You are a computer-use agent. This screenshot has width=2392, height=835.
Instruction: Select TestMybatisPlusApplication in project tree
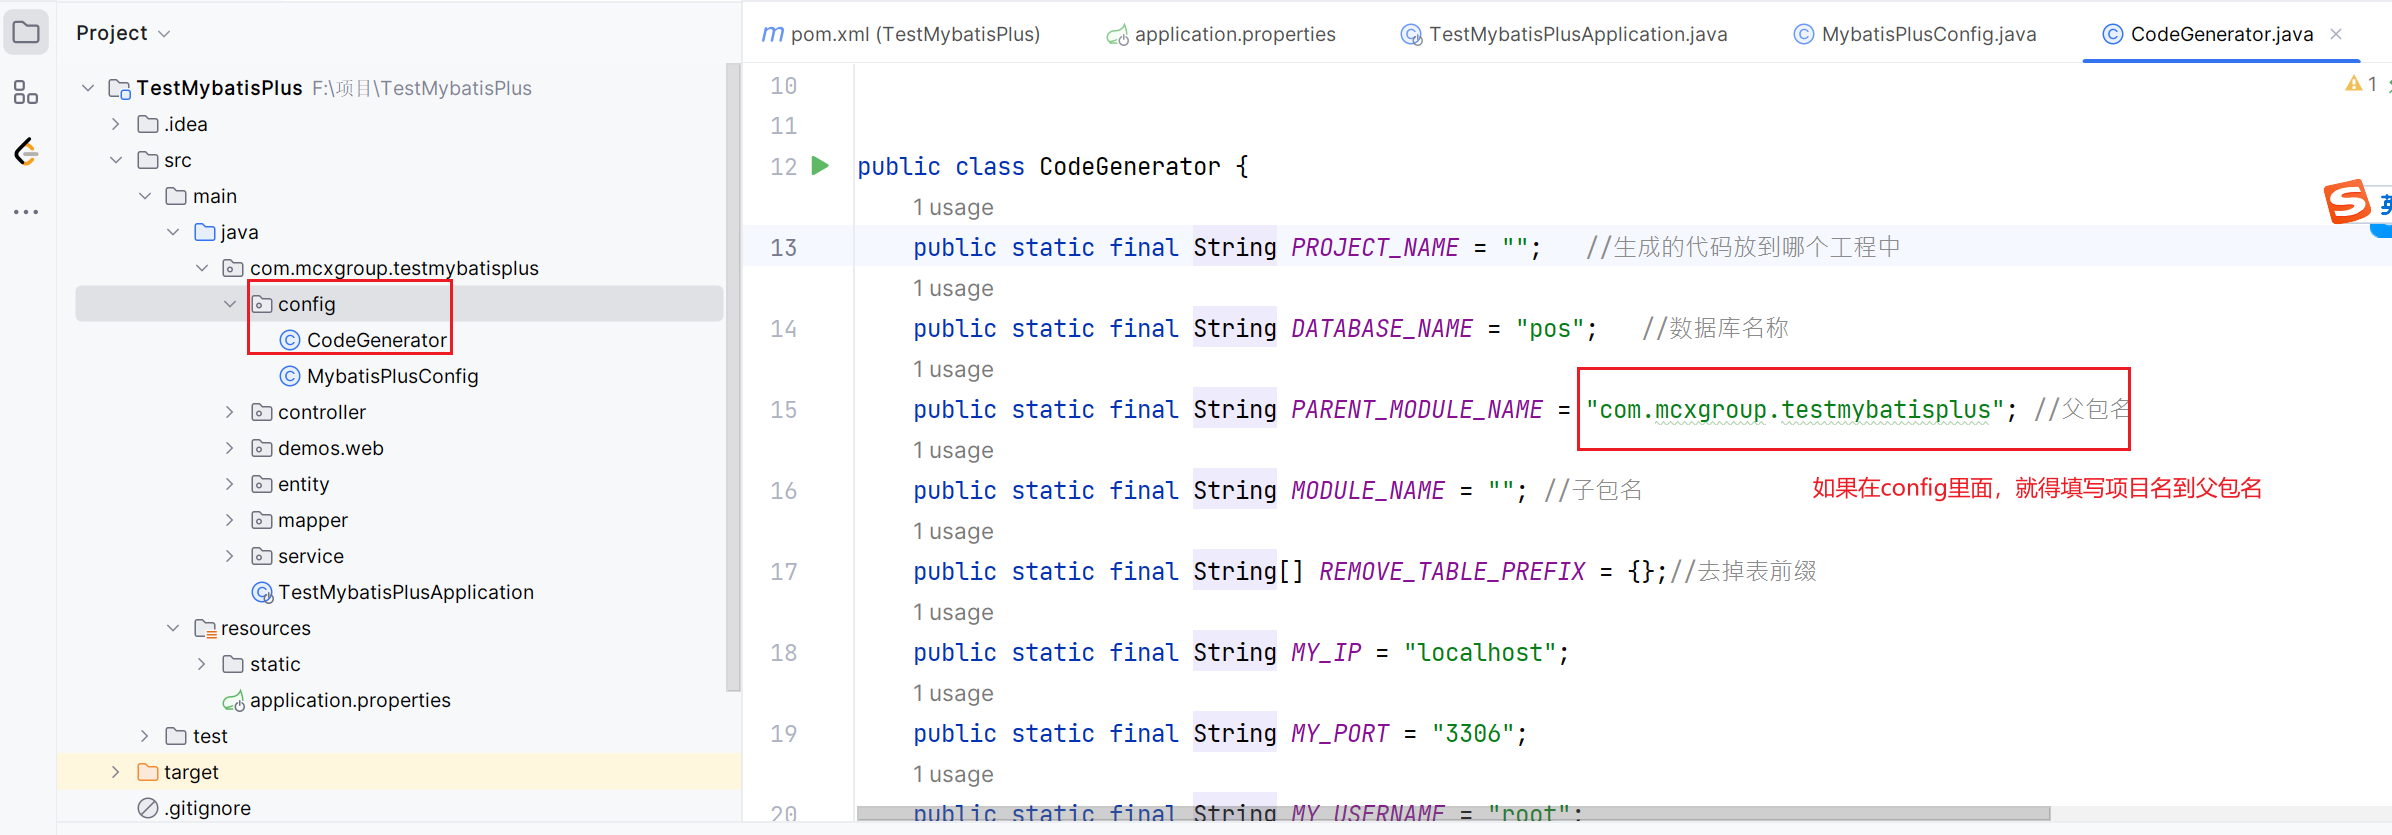tap(406, 592)
